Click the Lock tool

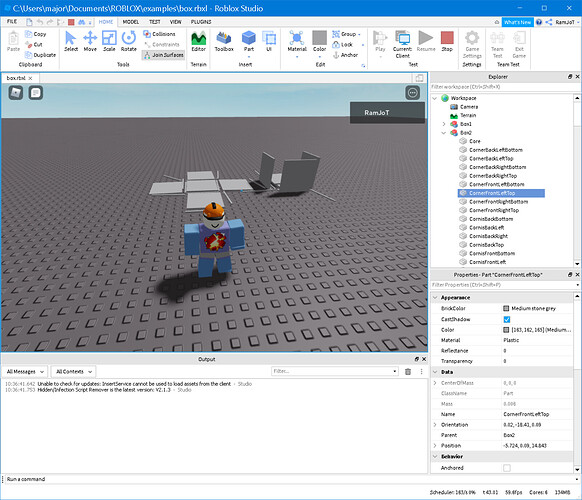point(343,45)
